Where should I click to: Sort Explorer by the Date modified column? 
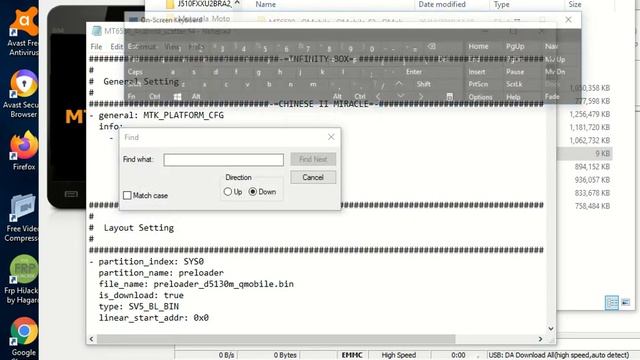click(442, 4)
